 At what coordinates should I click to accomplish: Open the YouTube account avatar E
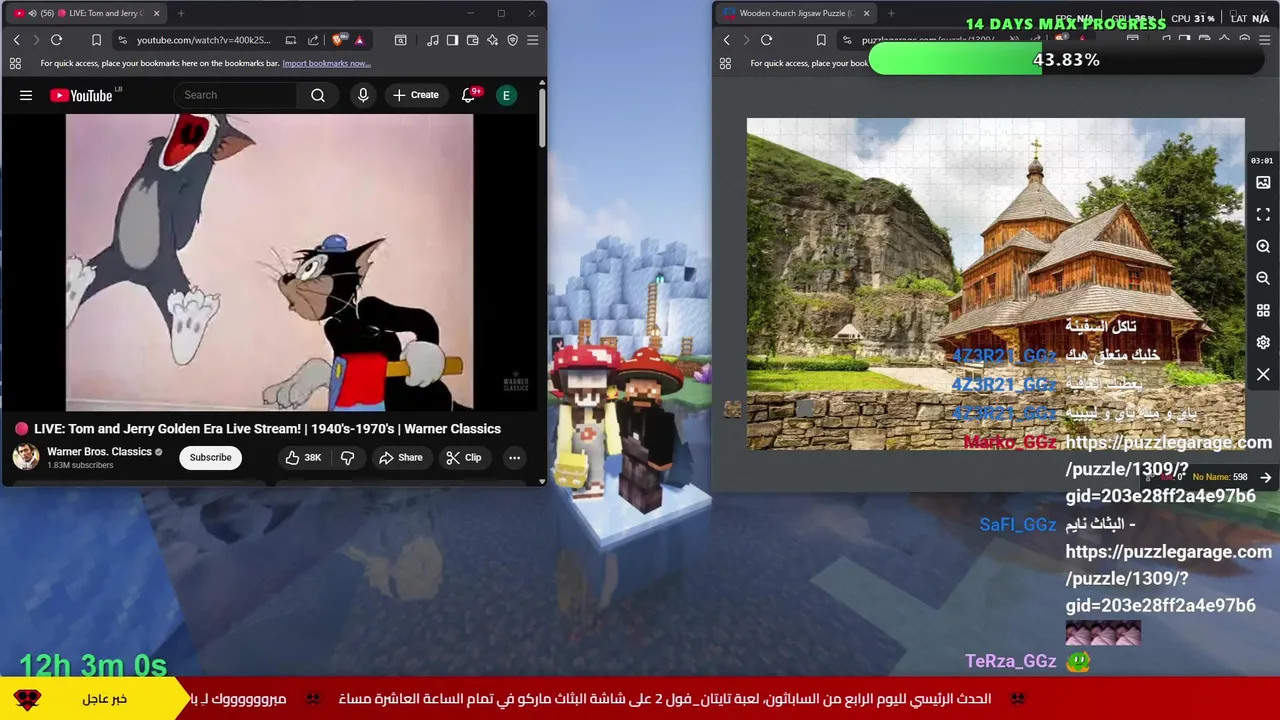point(506,95)
